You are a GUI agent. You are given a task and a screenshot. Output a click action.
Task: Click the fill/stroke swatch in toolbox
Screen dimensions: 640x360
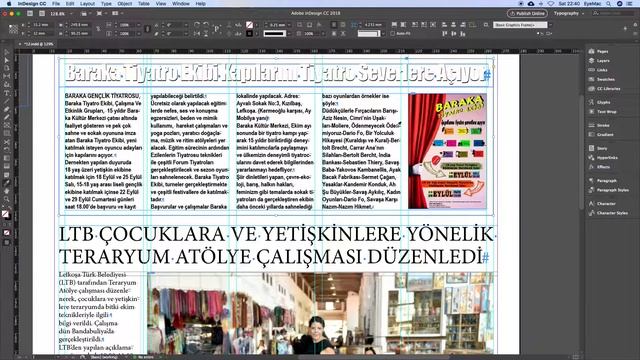point(6,214)
